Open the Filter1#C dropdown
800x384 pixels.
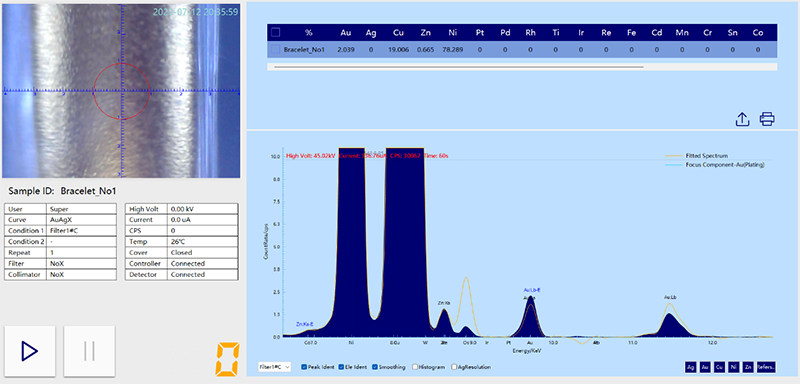tap(274, 367)
